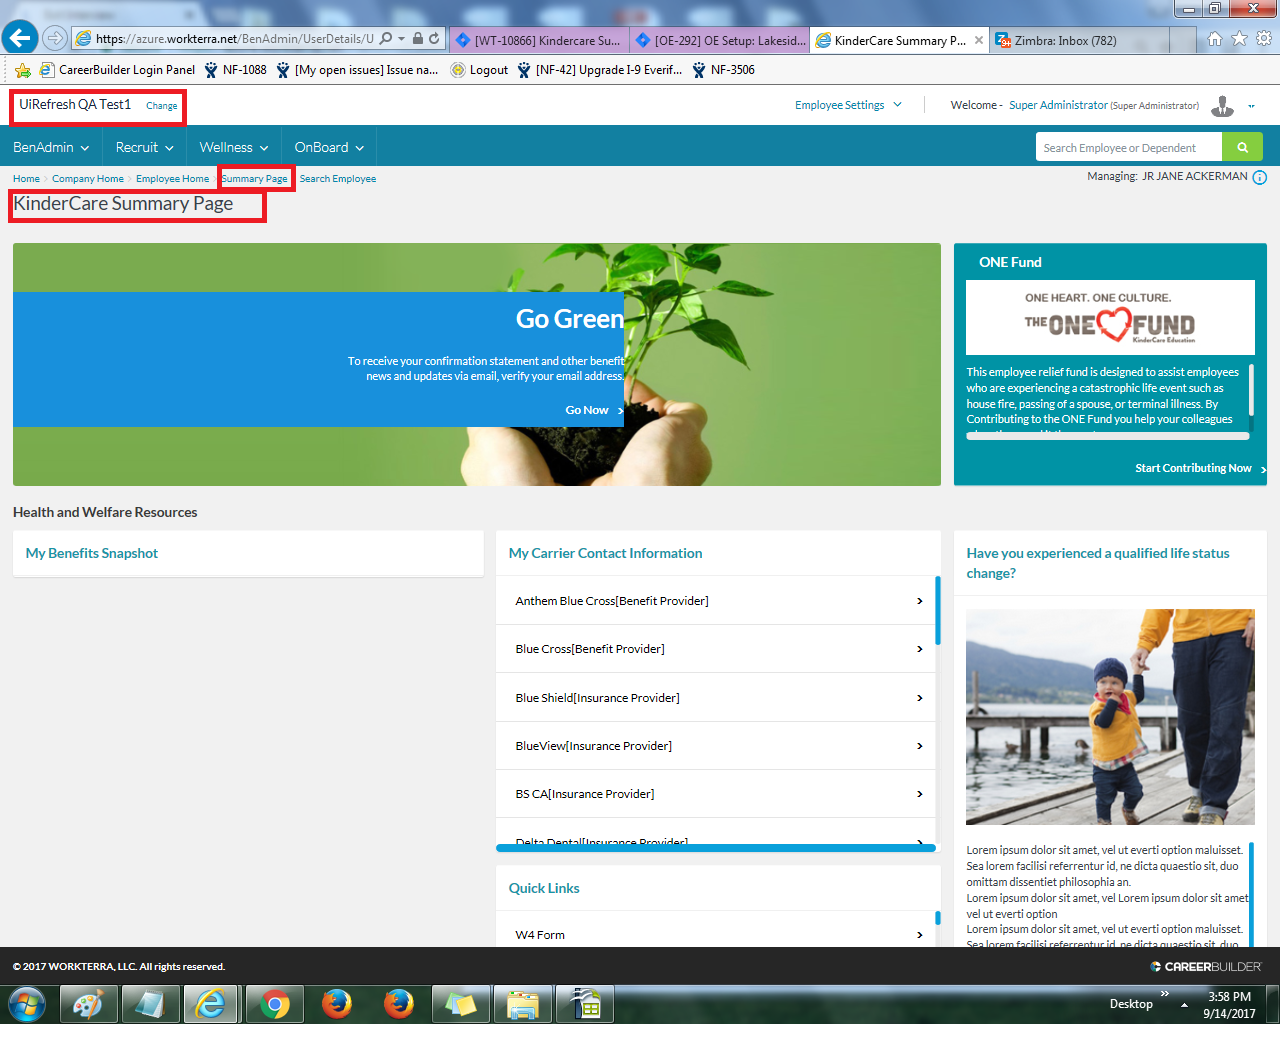Image resolution: width=1280 pixels, height=1037 pixels.
Task: Open Firefox from the taskbar
Action: coord(335,1003)
